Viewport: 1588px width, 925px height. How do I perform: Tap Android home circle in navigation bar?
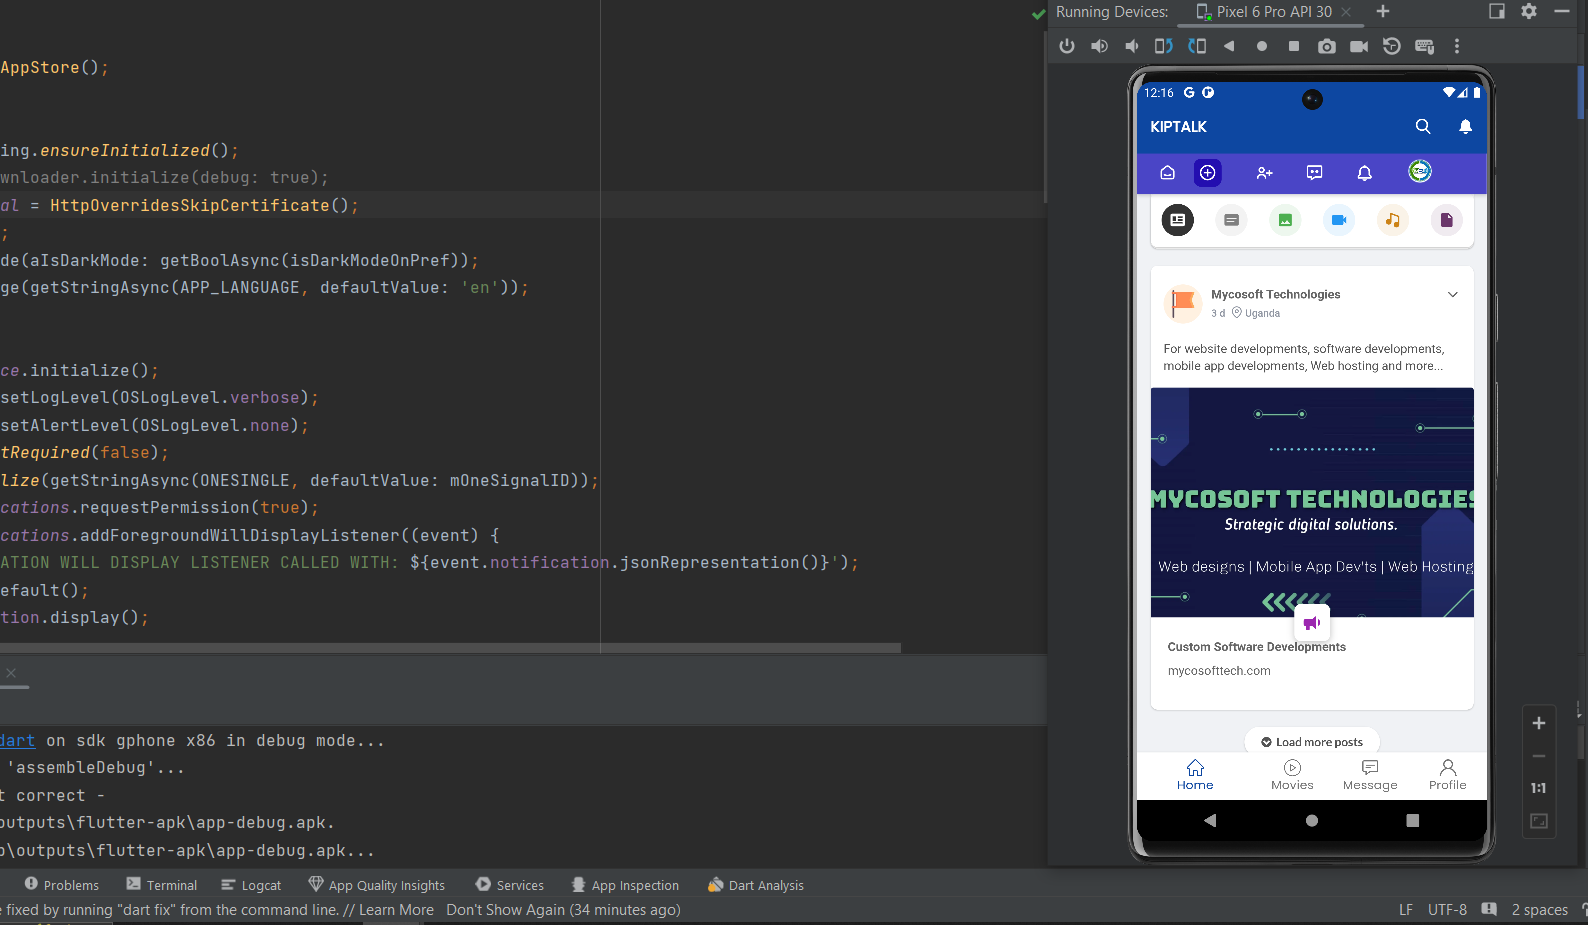tap(1312, 820)
